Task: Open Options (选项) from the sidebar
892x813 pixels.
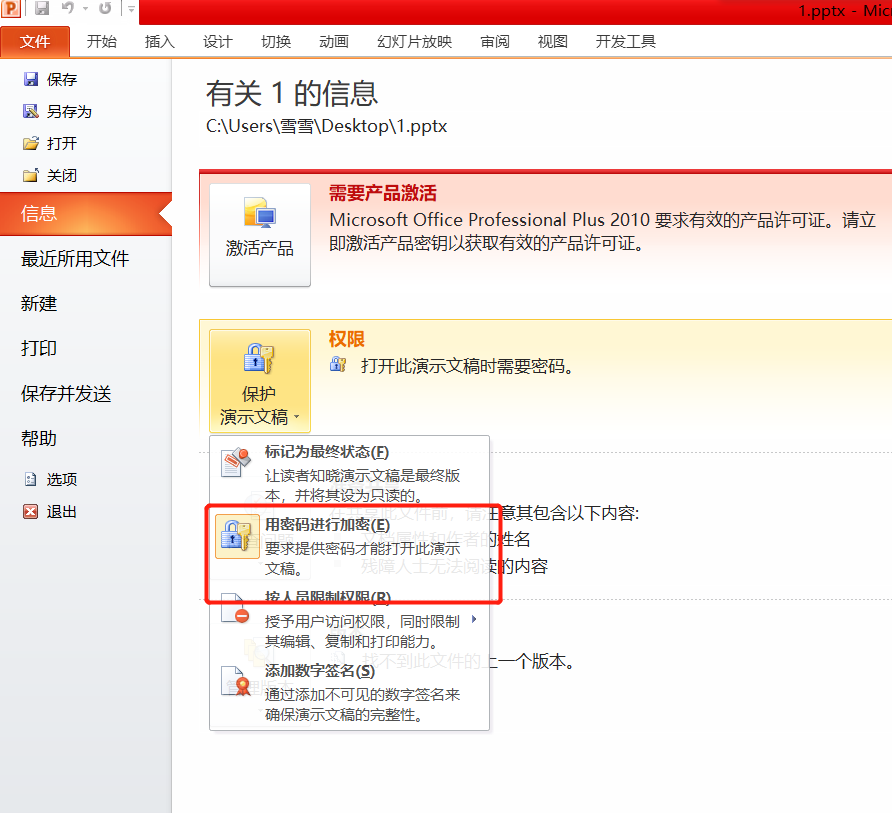Action: 61,480
